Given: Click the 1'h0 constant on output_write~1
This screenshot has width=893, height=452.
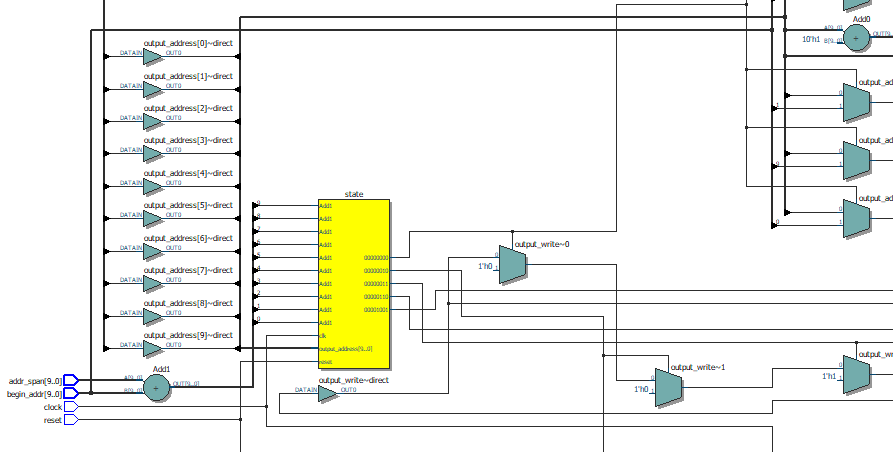Looking at the screenshot, I should click(641, 389).
